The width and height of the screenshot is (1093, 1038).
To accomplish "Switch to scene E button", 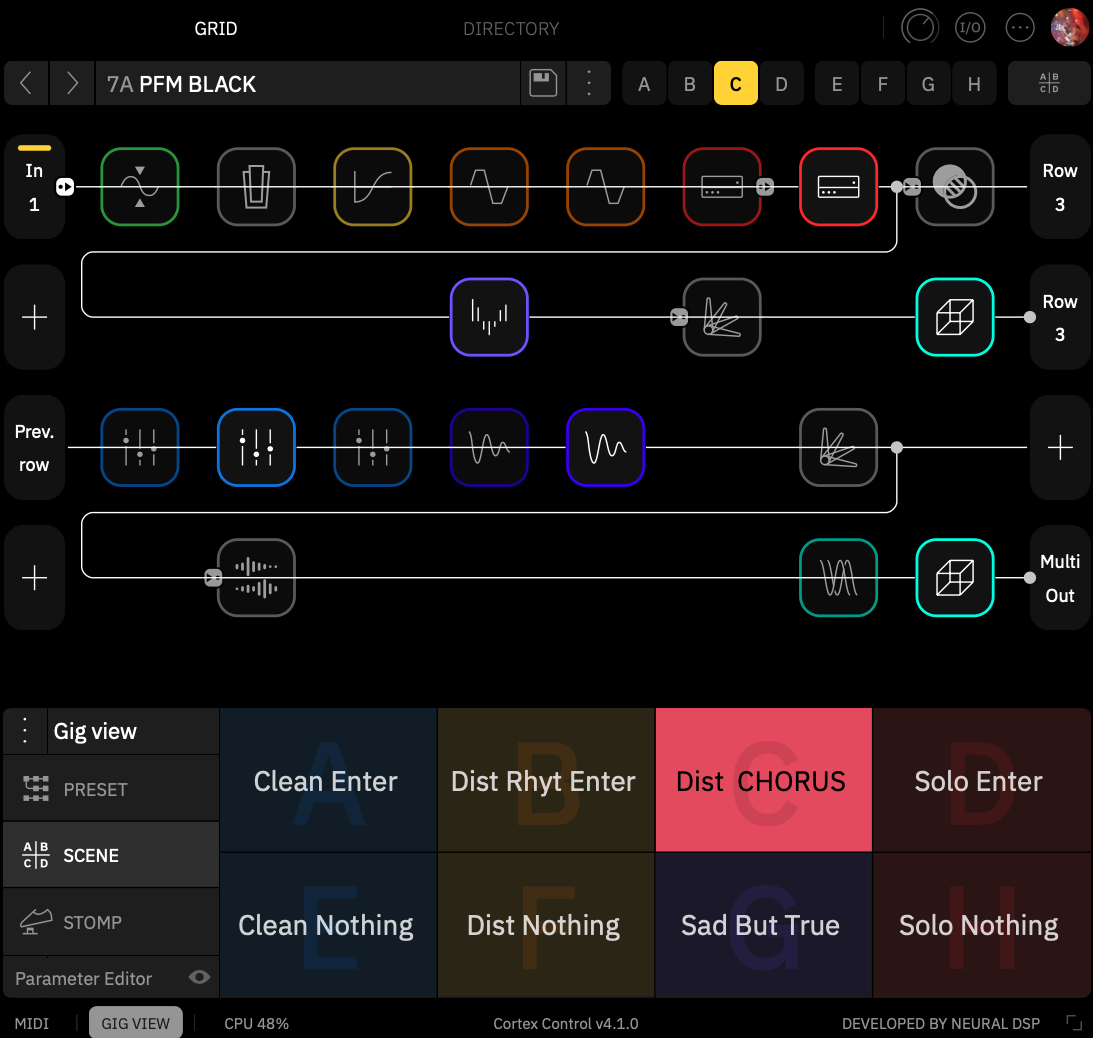I will [x=836, y=84].
